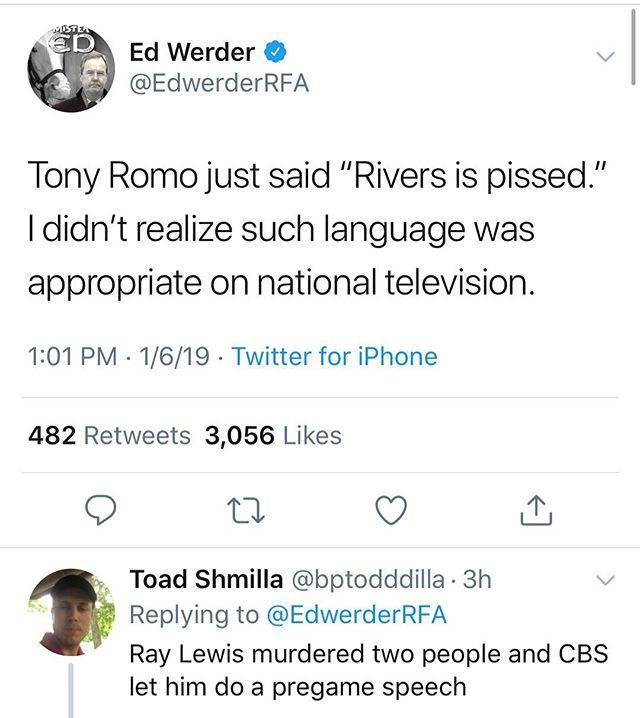Image resolution: width=640 pixels, height=718 pixels.
Task: Open @EdwerderRFA link in reply line
Action: point(356,615)
